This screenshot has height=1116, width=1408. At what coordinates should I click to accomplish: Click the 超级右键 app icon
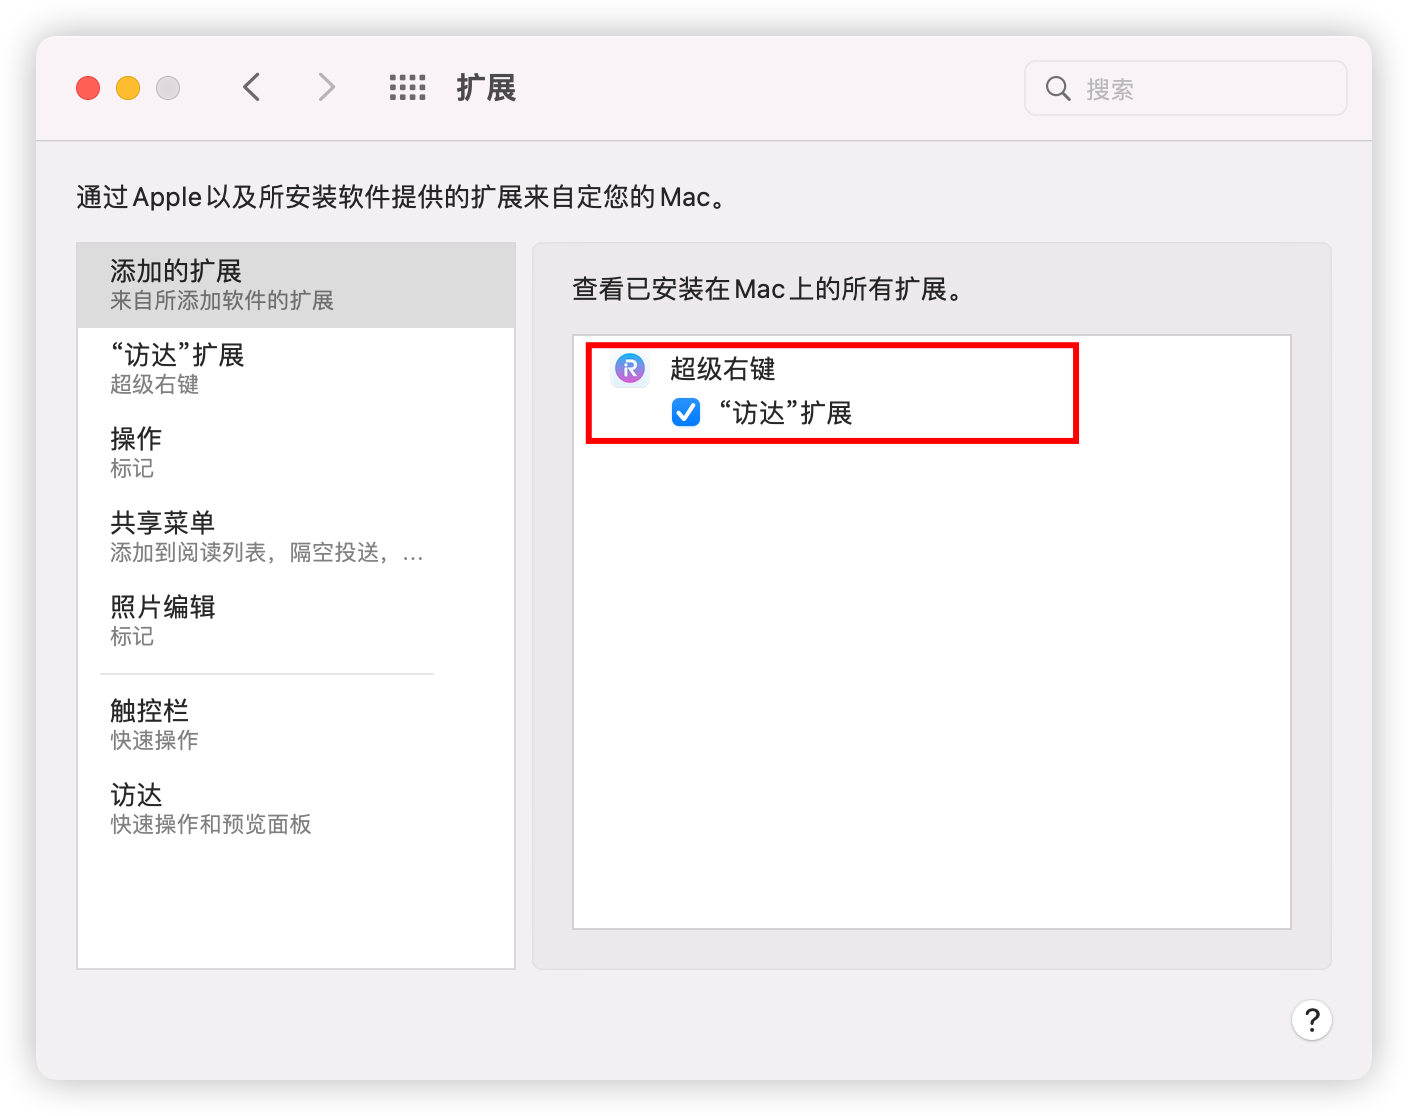pos(630,369)
